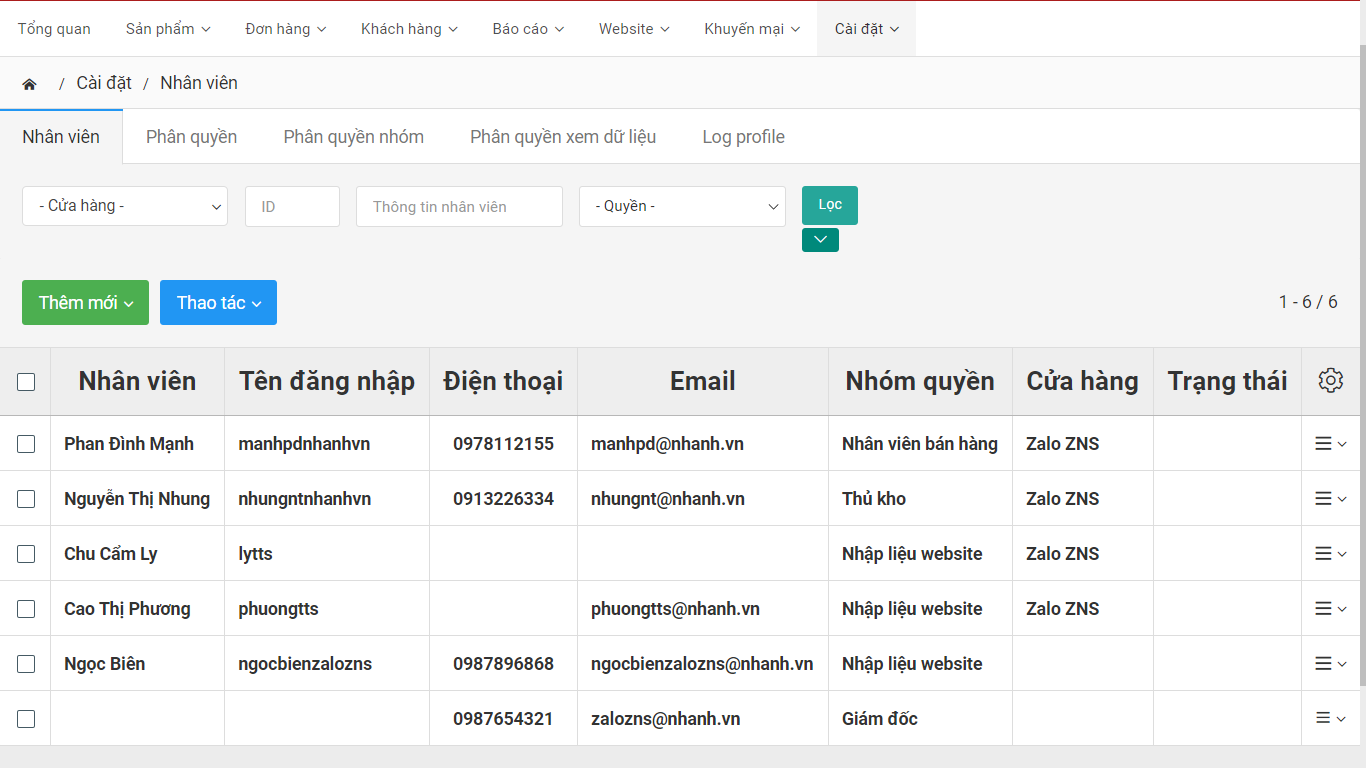The height and width of the screenshot is (768, 1366).
Task: Open the Báo cáo menu
Action: tap(528, 29)
